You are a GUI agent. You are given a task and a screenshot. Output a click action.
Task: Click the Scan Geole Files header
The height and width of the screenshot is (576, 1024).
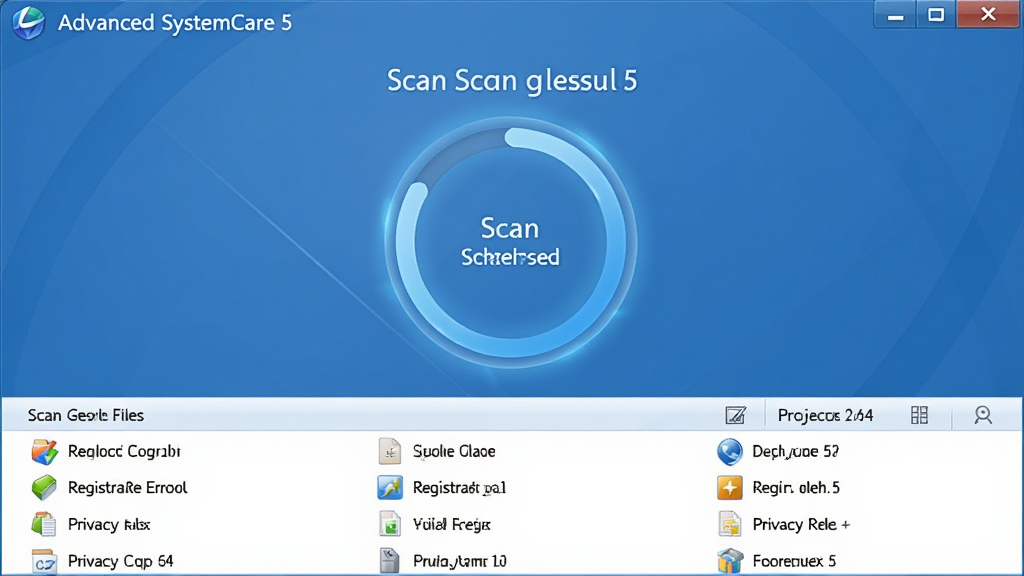[x=86, y=415]
